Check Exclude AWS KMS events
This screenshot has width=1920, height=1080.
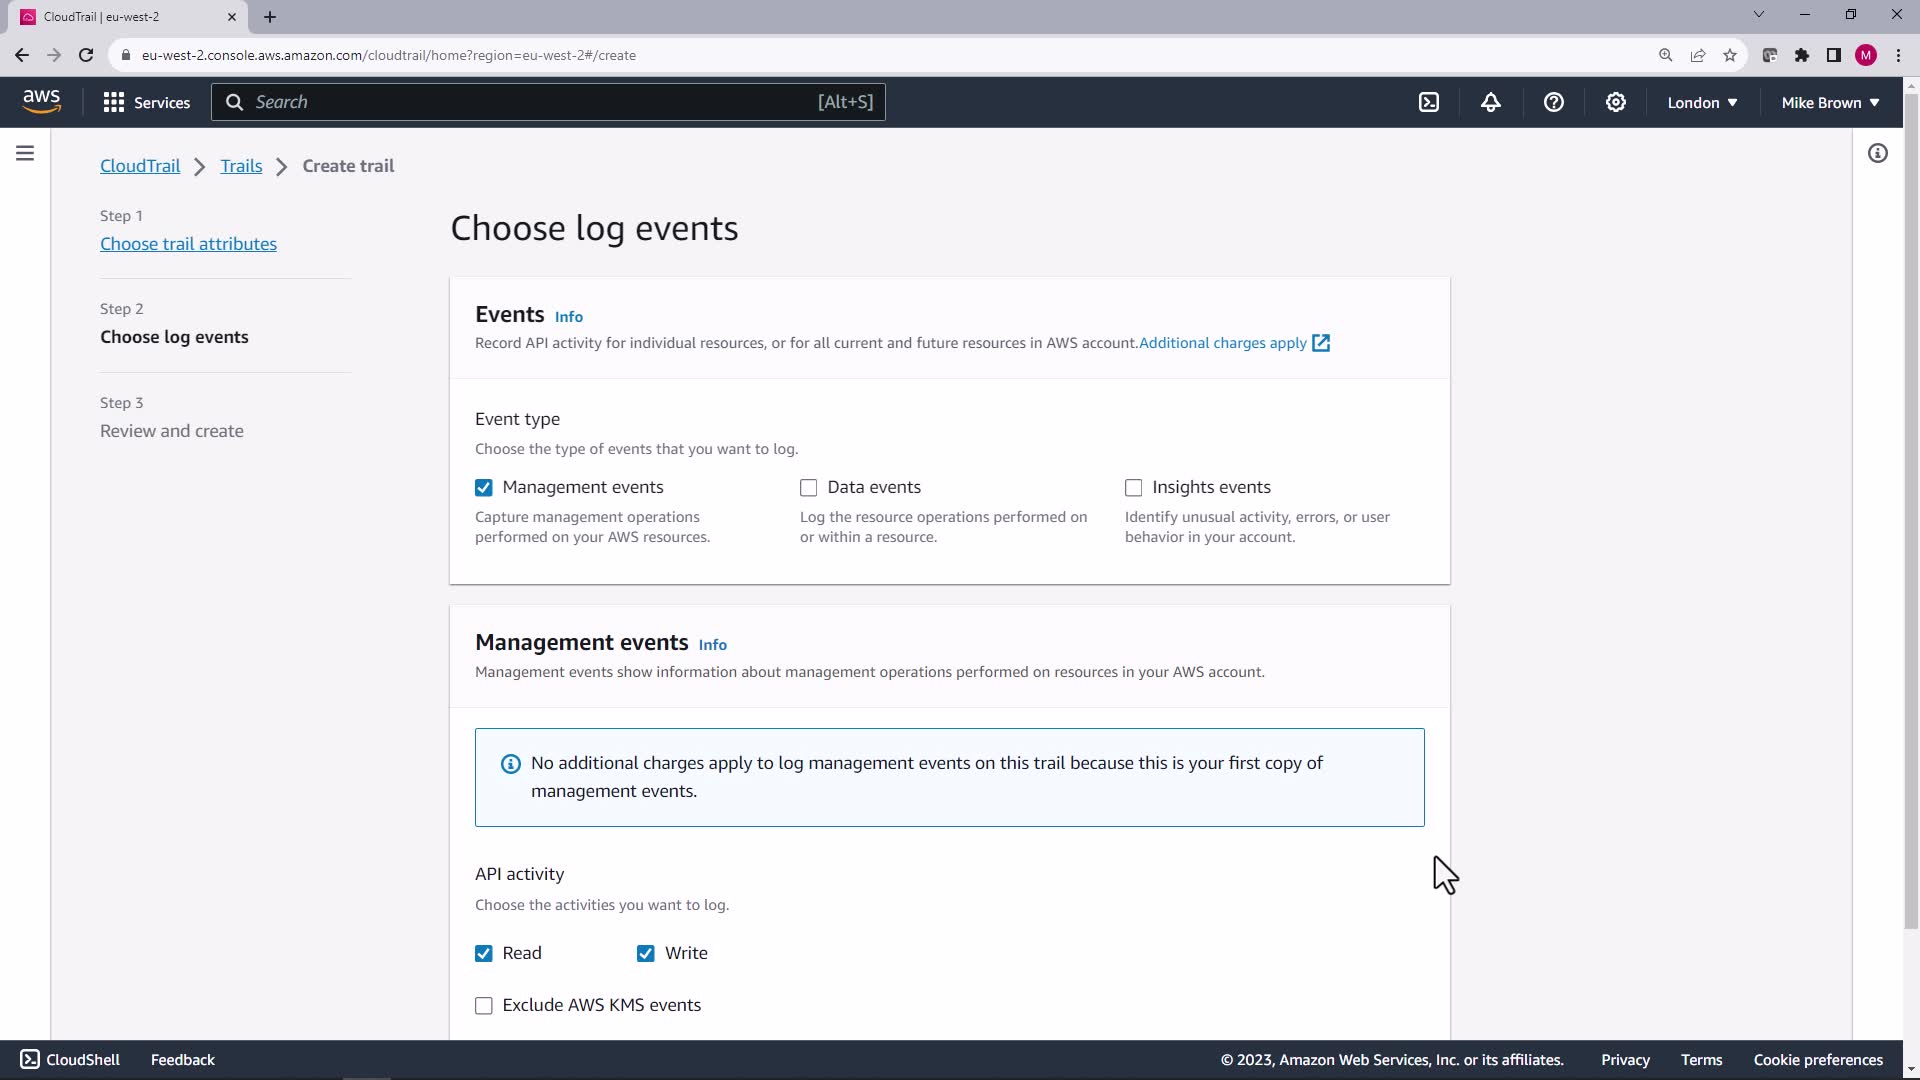pos(484,1005)
